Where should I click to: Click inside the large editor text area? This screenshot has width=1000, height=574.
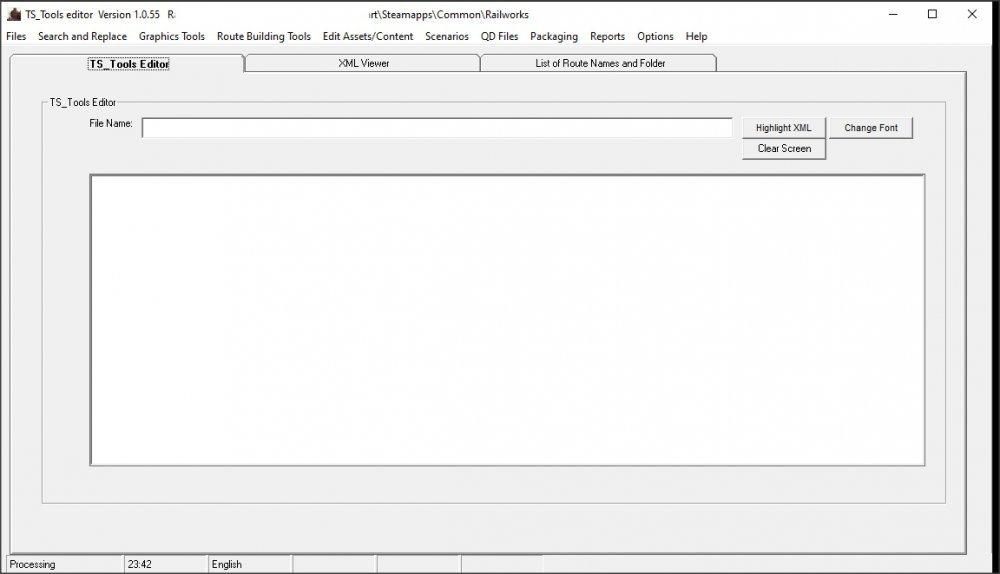tap(507, 320)
